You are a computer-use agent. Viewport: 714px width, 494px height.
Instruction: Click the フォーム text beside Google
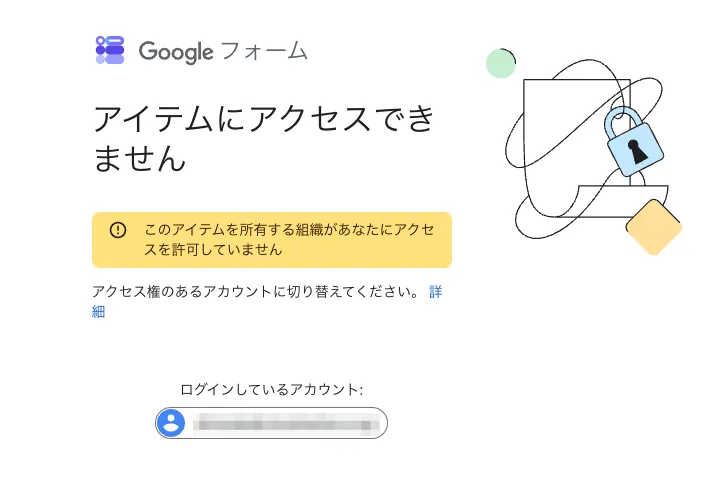pyautogui.click(x=265, y=51)
